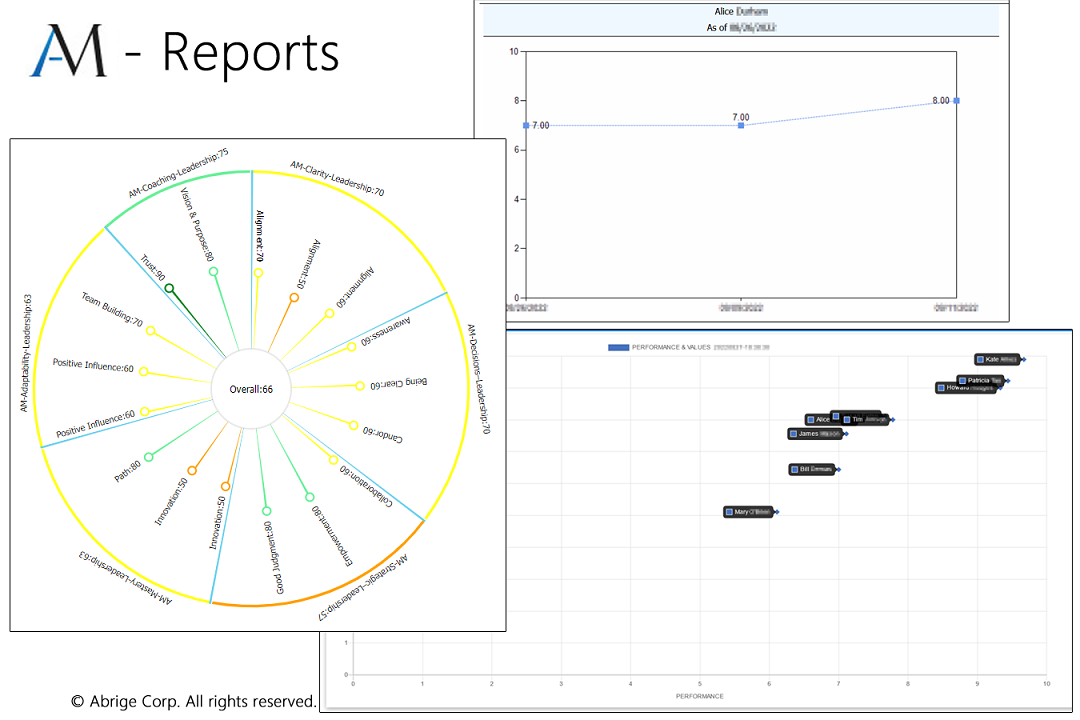Select the Alice Durham line chart title

pos(740,11)
